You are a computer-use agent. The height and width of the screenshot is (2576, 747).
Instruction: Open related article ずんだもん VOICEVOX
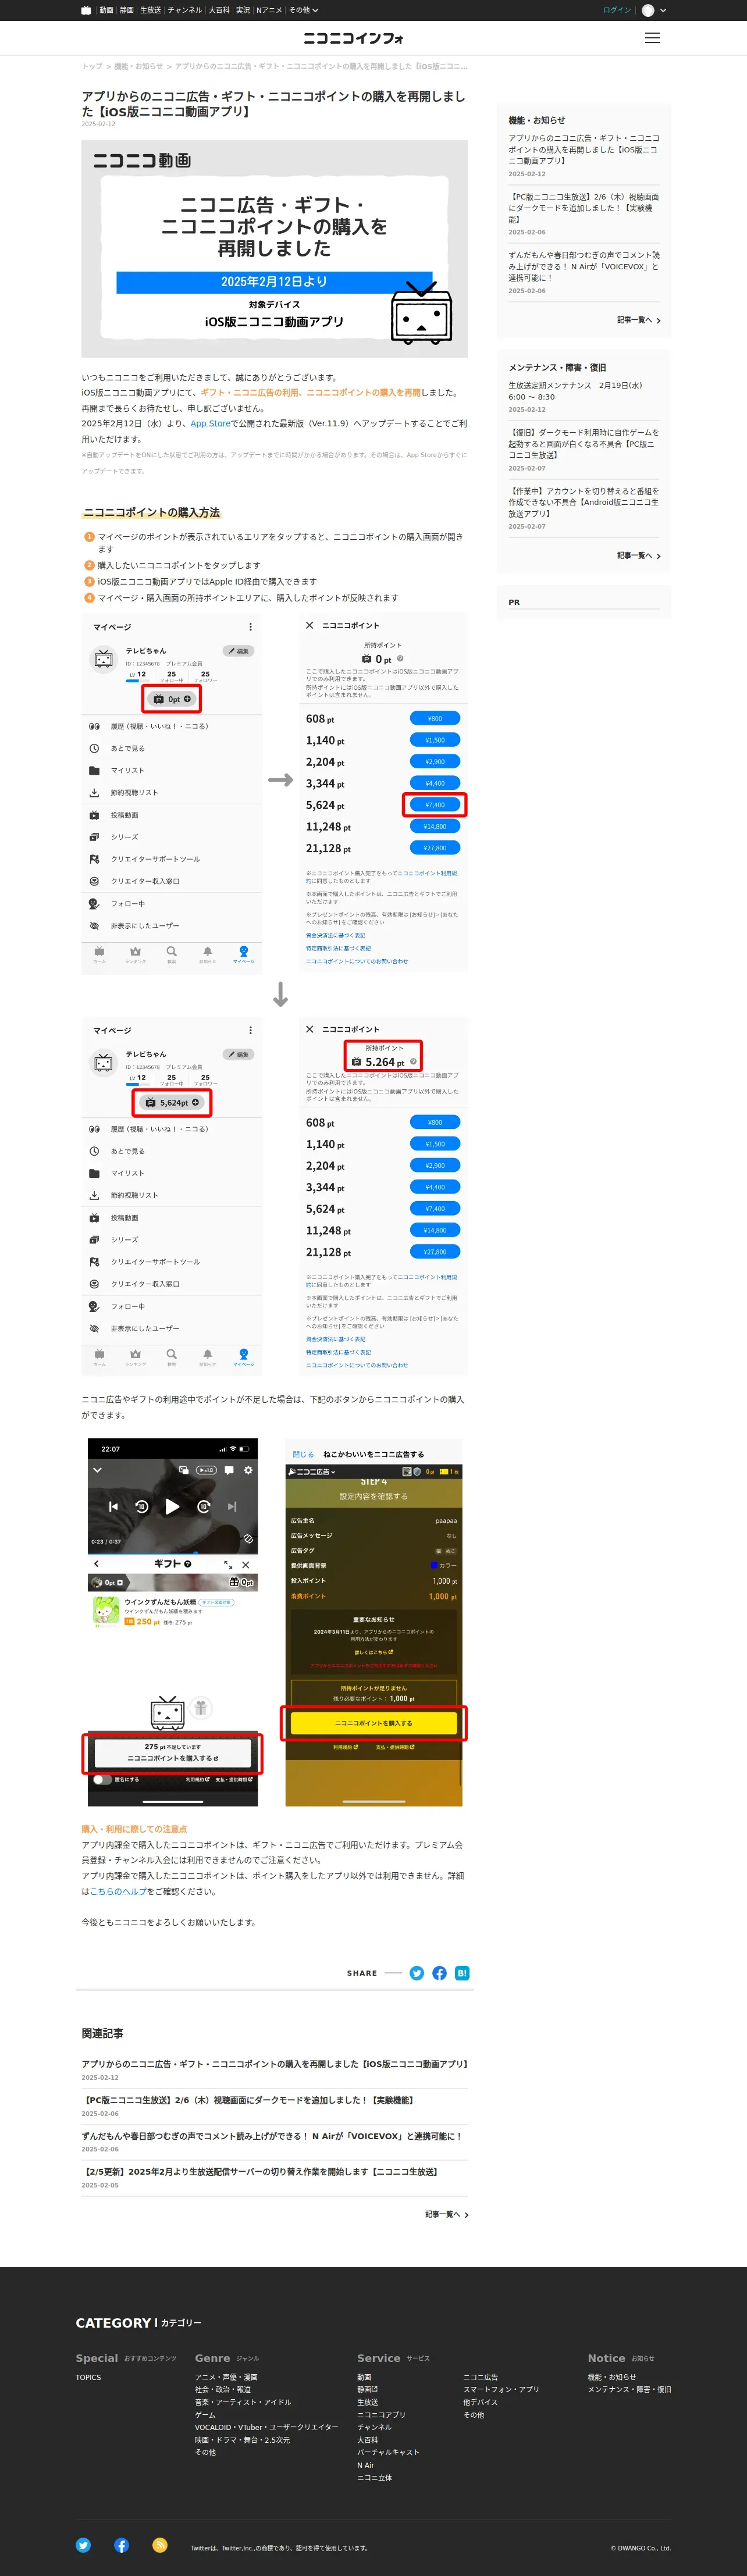click(x=272, y=2136)
